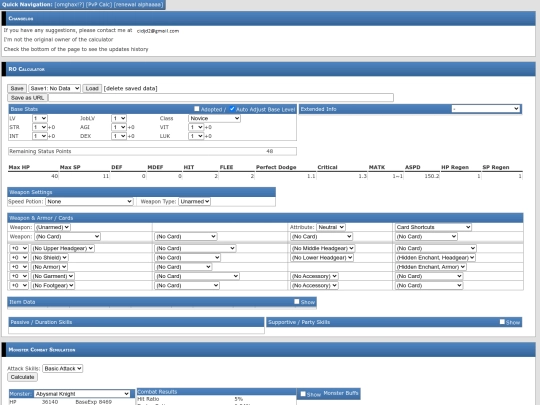Open the footgear refine +0 dropdown
Image resolution: width=540 pixels, height=405 pixels.
[19, 285]
